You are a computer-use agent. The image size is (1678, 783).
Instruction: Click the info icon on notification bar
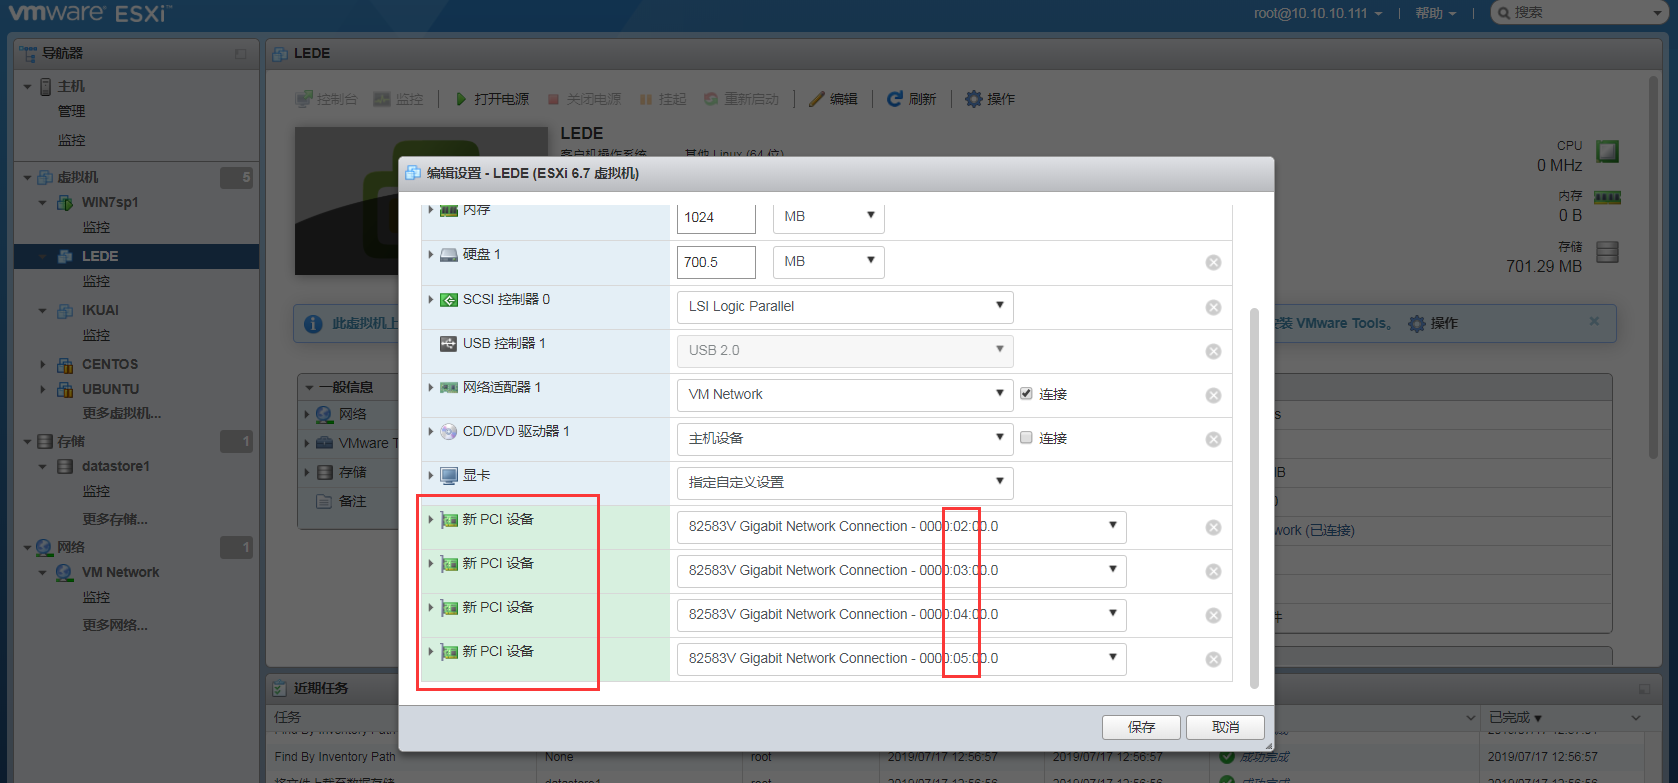coord(313,324)
